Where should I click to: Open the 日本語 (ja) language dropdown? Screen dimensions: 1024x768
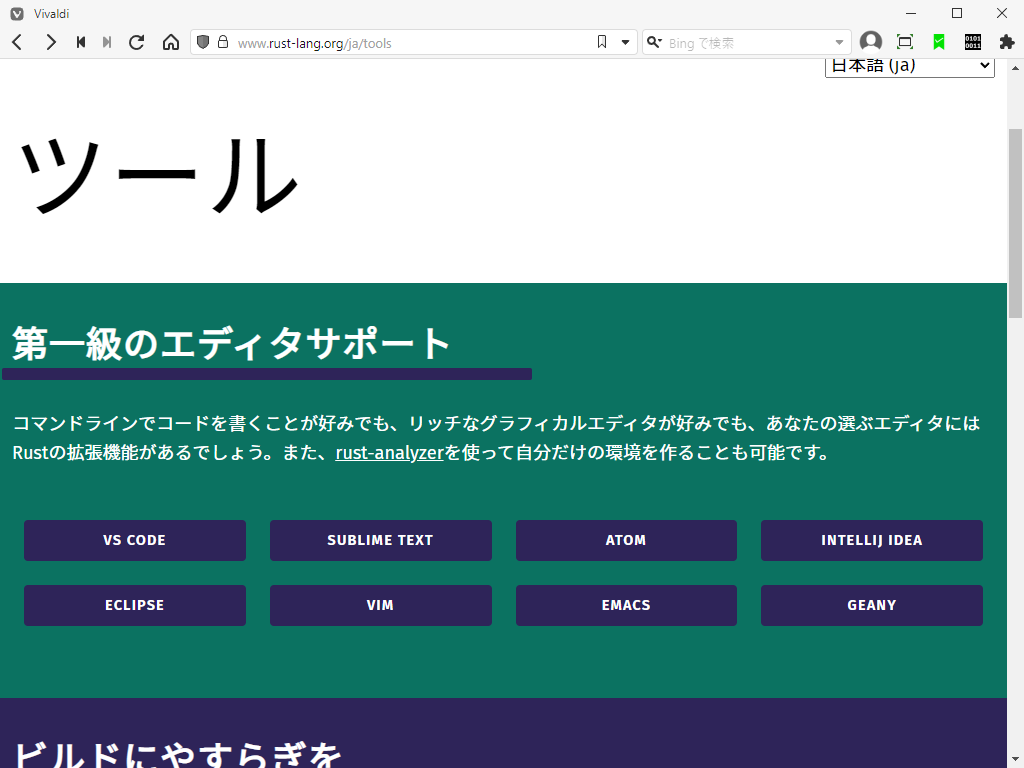pos(910,67)
